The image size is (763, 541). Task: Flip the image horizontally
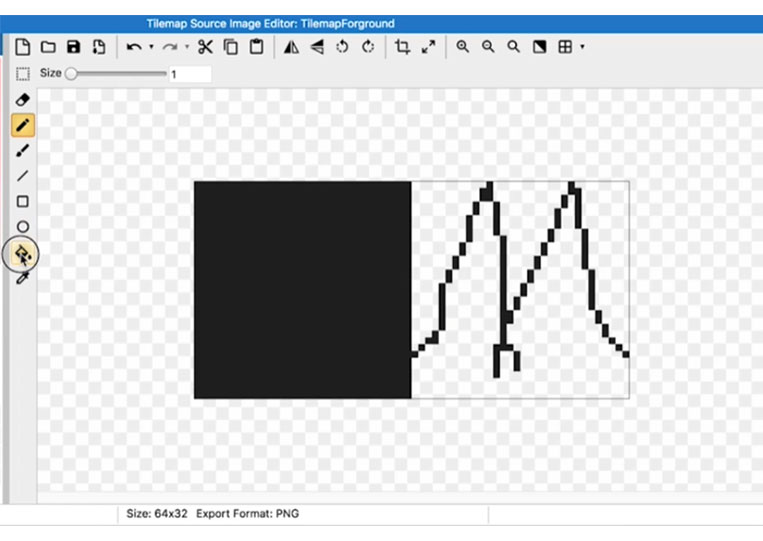[x=291, y=47]
